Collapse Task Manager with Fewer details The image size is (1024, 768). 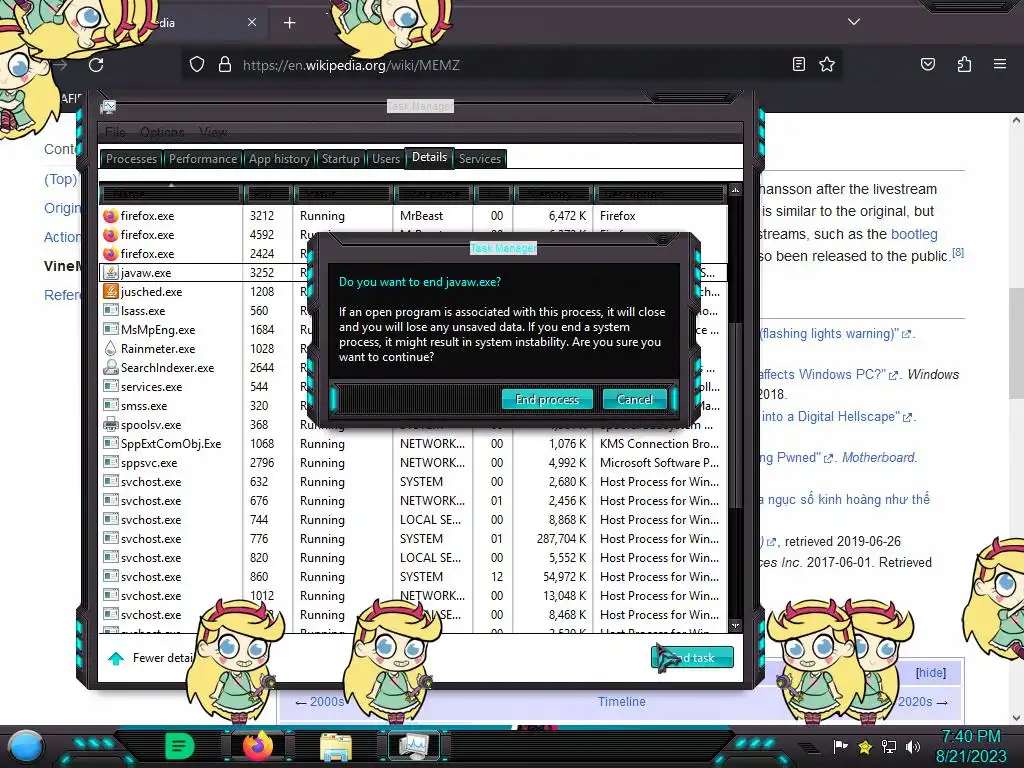pos(152,658)
